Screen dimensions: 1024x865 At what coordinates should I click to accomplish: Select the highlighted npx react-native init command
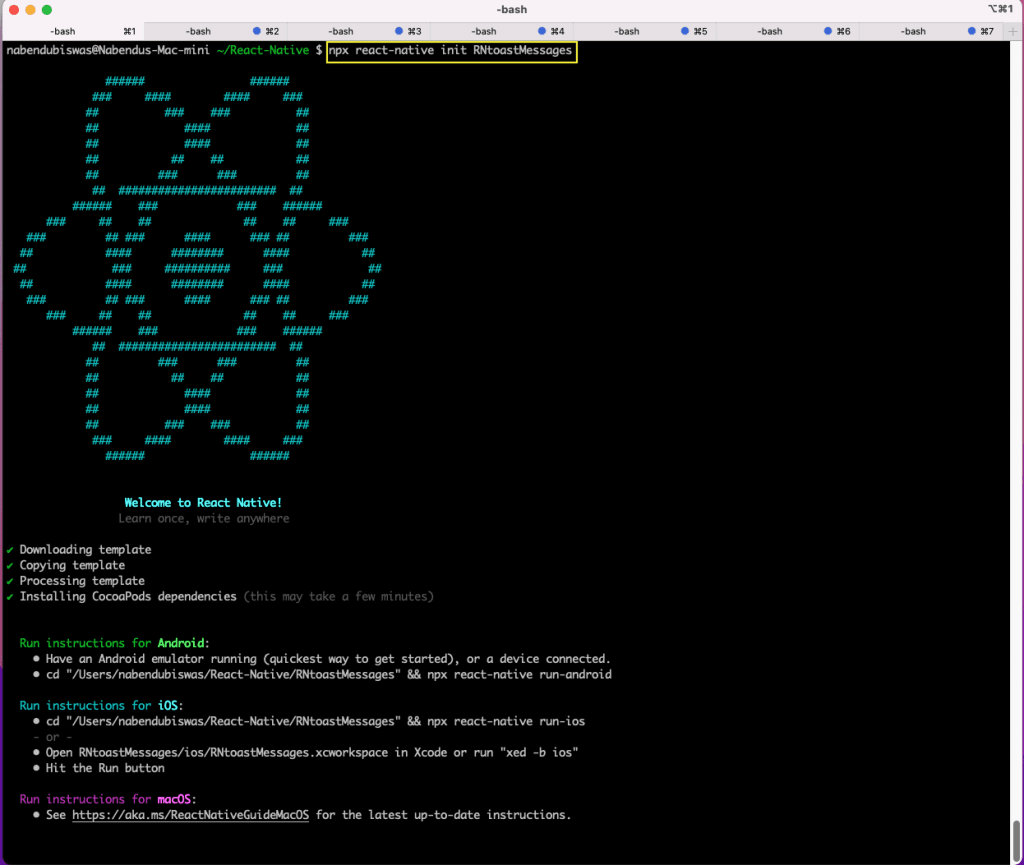pos(451,50)
